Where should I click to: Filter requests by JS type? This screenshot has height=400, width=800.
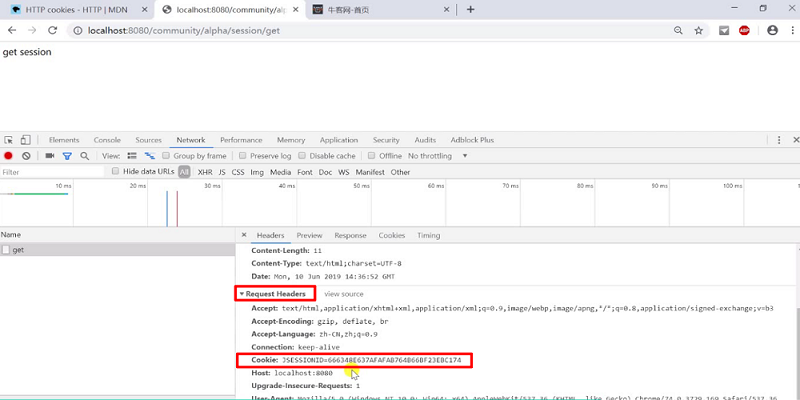(222, 172)
